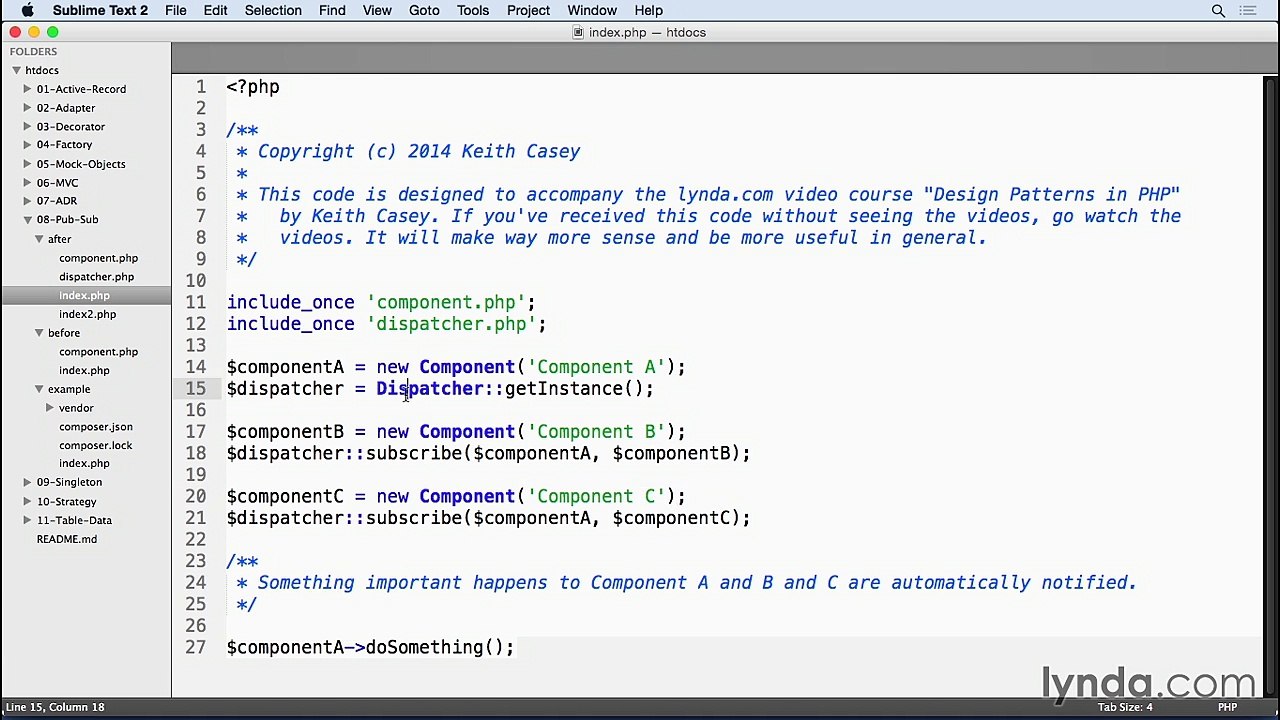The height and width of the screenshot is (720, 1280).
Task: Open the Project menu
Action: [x=528, y=11]
